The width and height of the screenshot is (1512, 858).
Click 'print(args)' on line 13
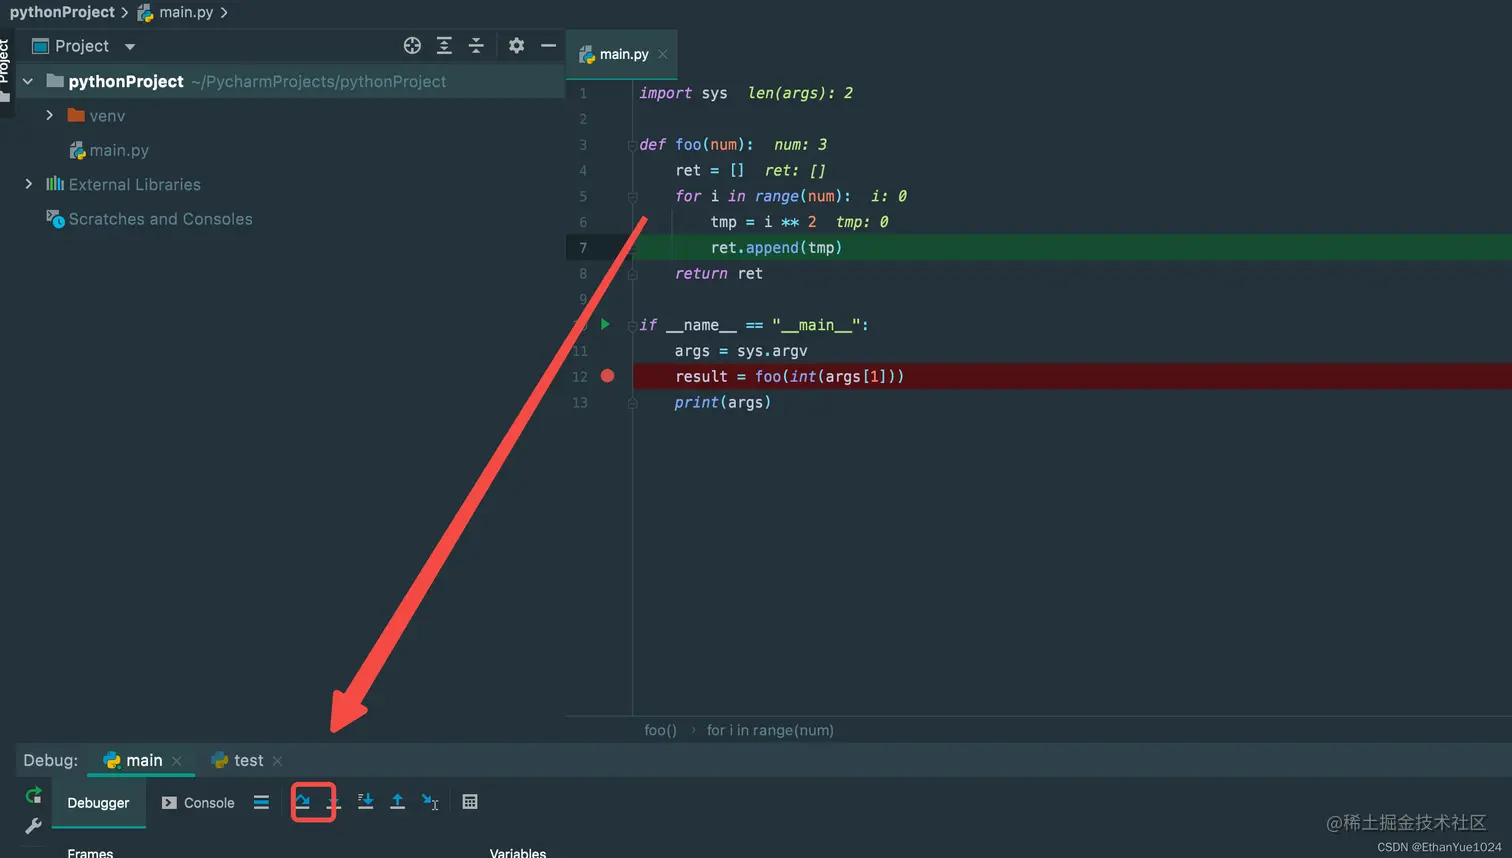[x=722, y=402]
